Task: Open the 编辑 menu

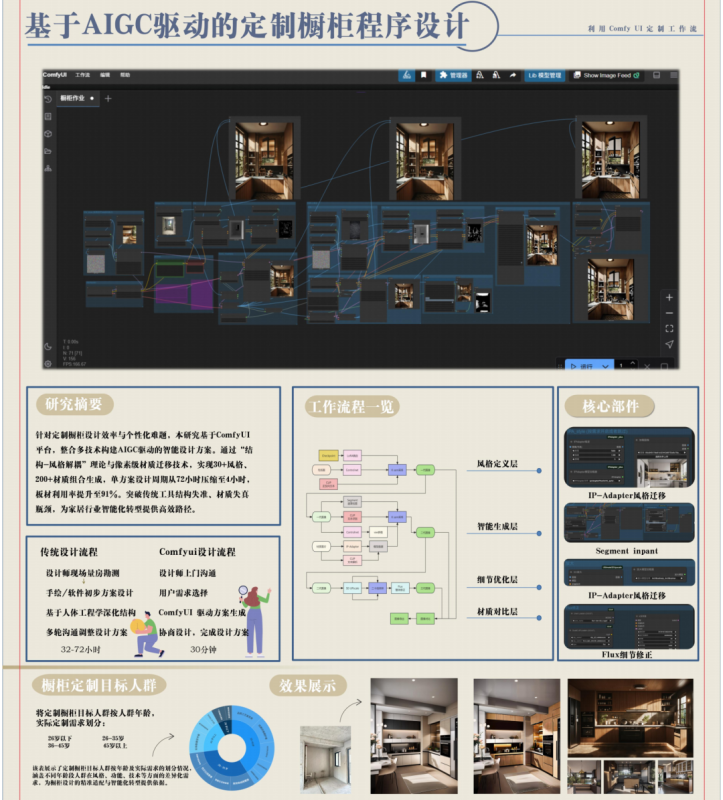Action: pyautogui.click(x=105, y=75)
